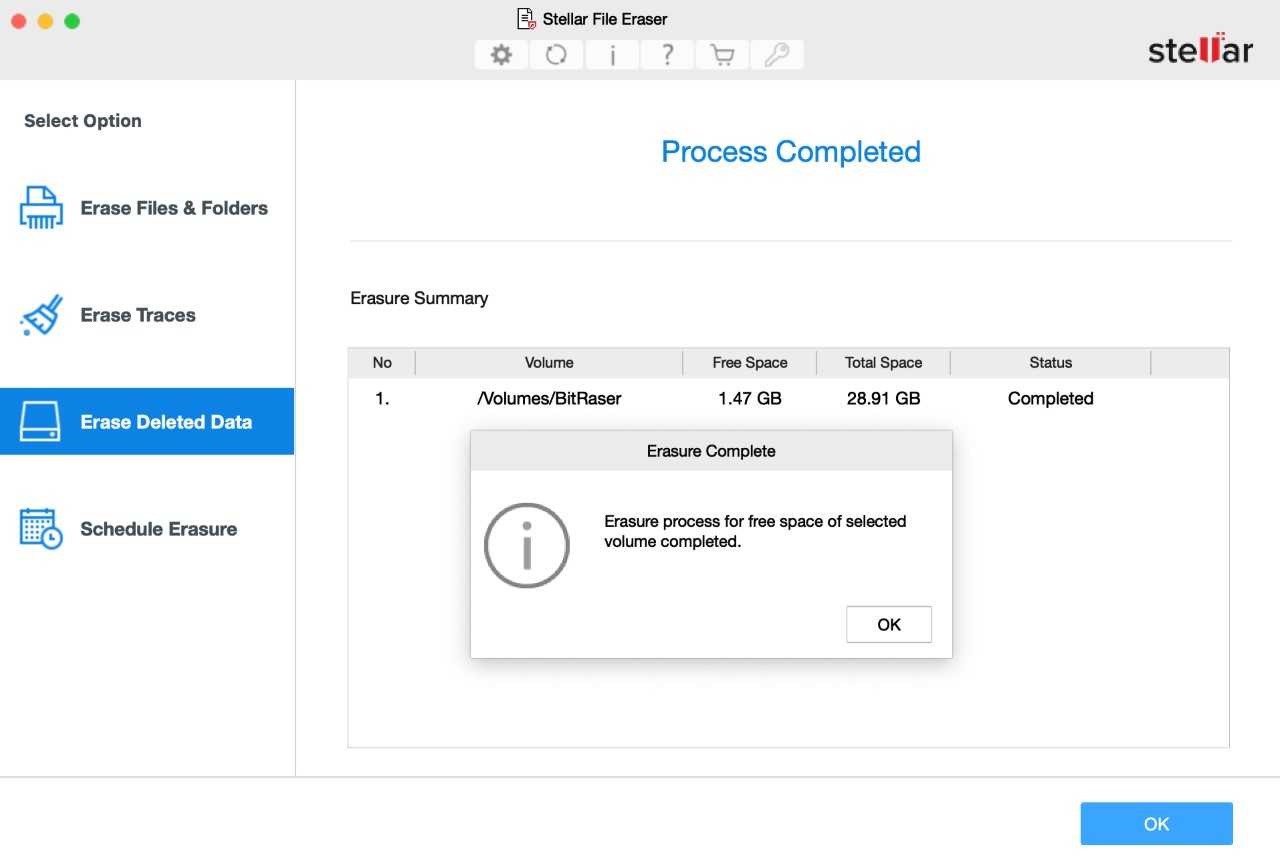The width and height of the screenshot is (1280, 864).
Task: Click the circular update icon in toolbar
Action: pyautogui.click(x=557, y=55)
